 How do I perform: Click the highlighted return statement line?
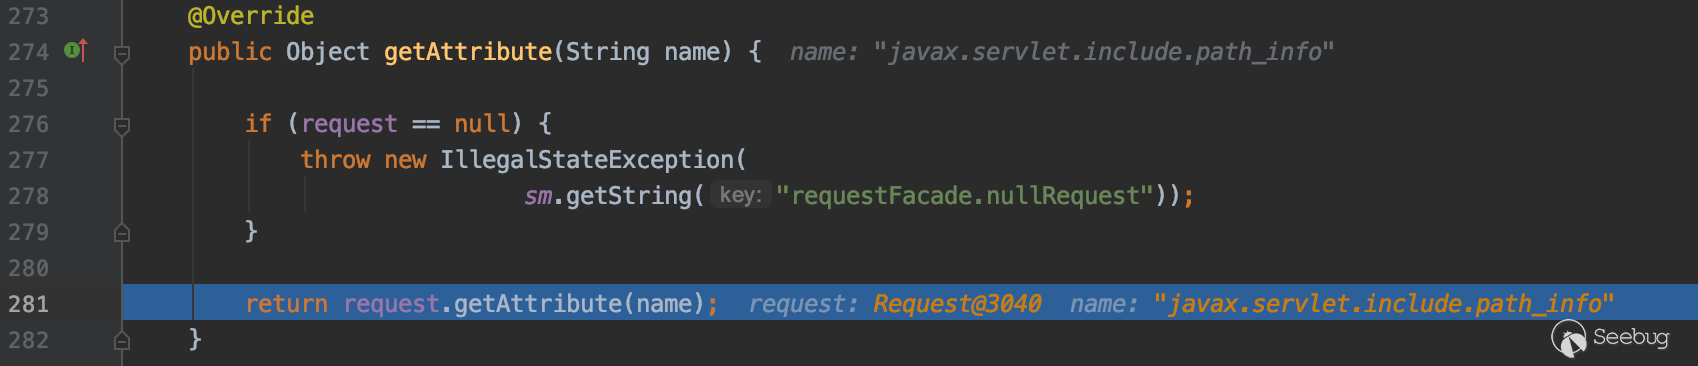tap(909, 304)
